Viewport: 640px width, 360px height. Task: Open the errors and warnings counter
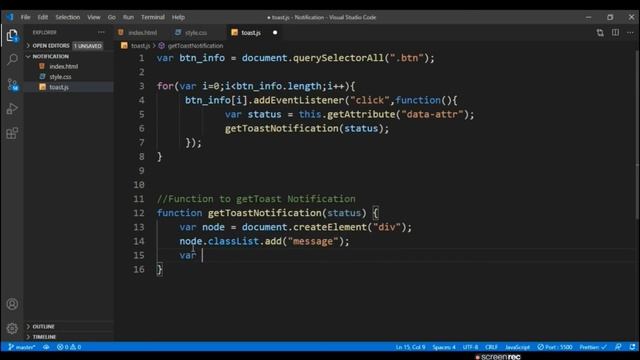point(69,347)
